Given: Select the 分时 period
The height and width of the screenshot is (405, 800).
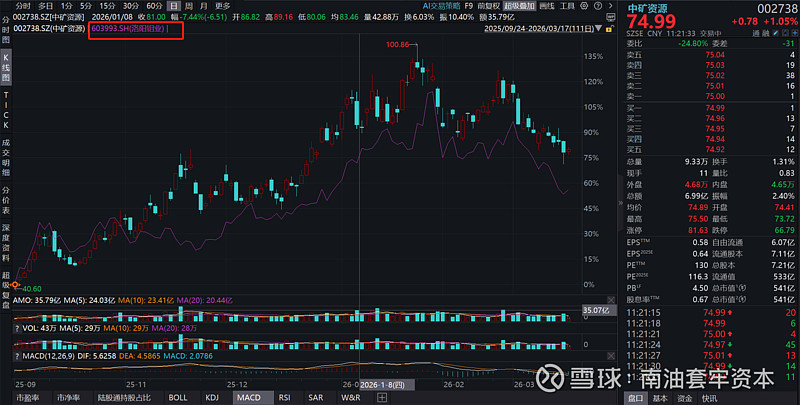Looking at the screenshot, I should pyautogui.click(x=23, y=6).
